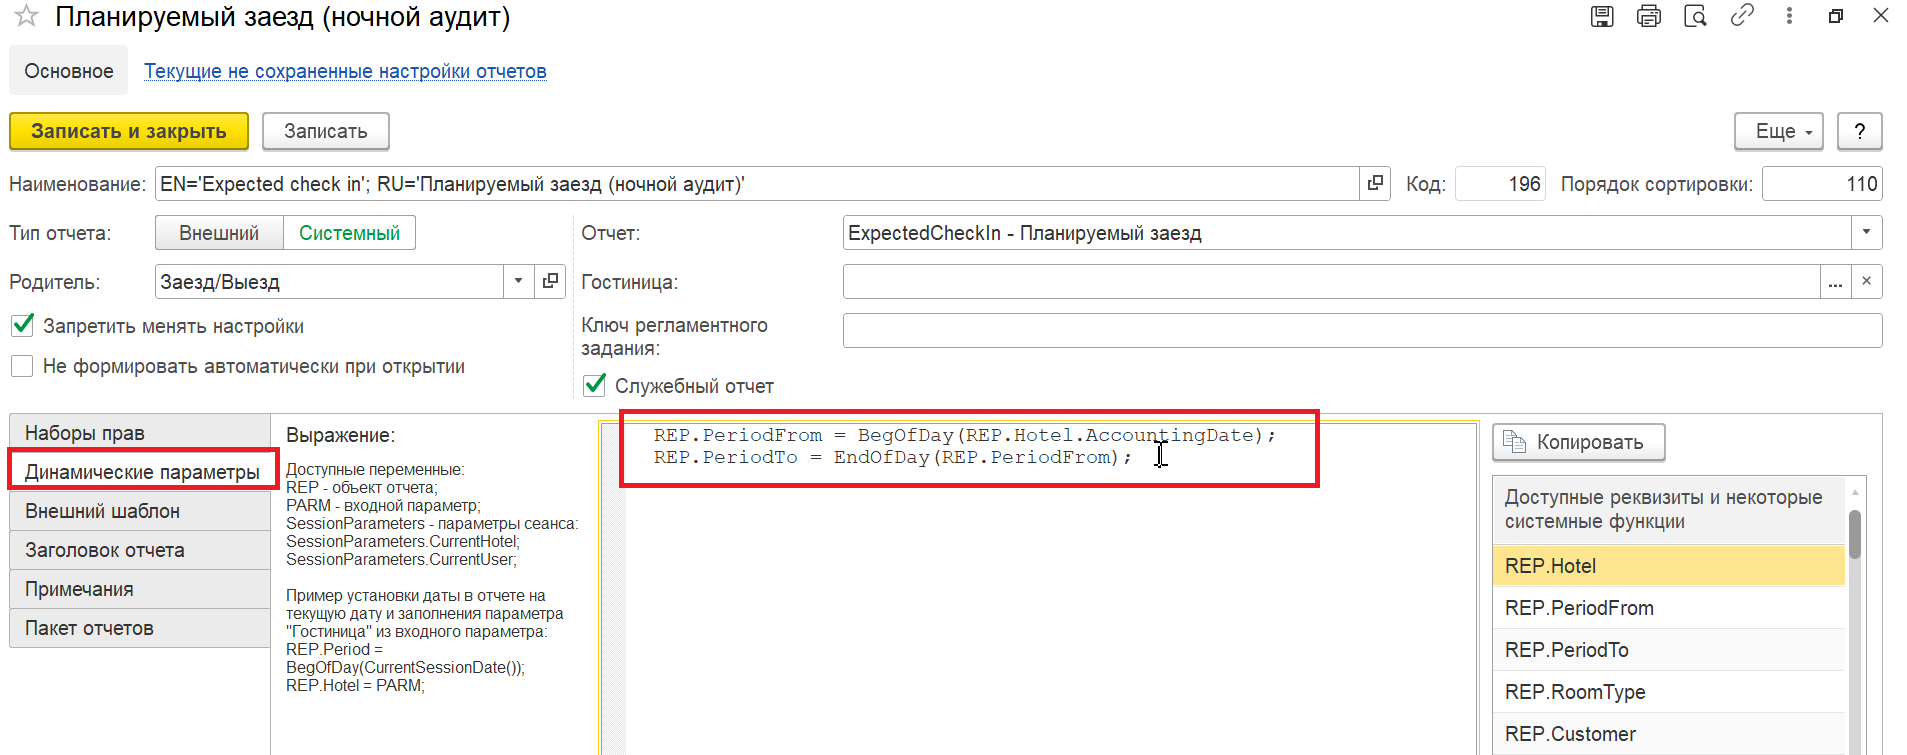Select REP.PeriodTo in attributes list
This screenshot has width=1907, height=755.
1668,650
